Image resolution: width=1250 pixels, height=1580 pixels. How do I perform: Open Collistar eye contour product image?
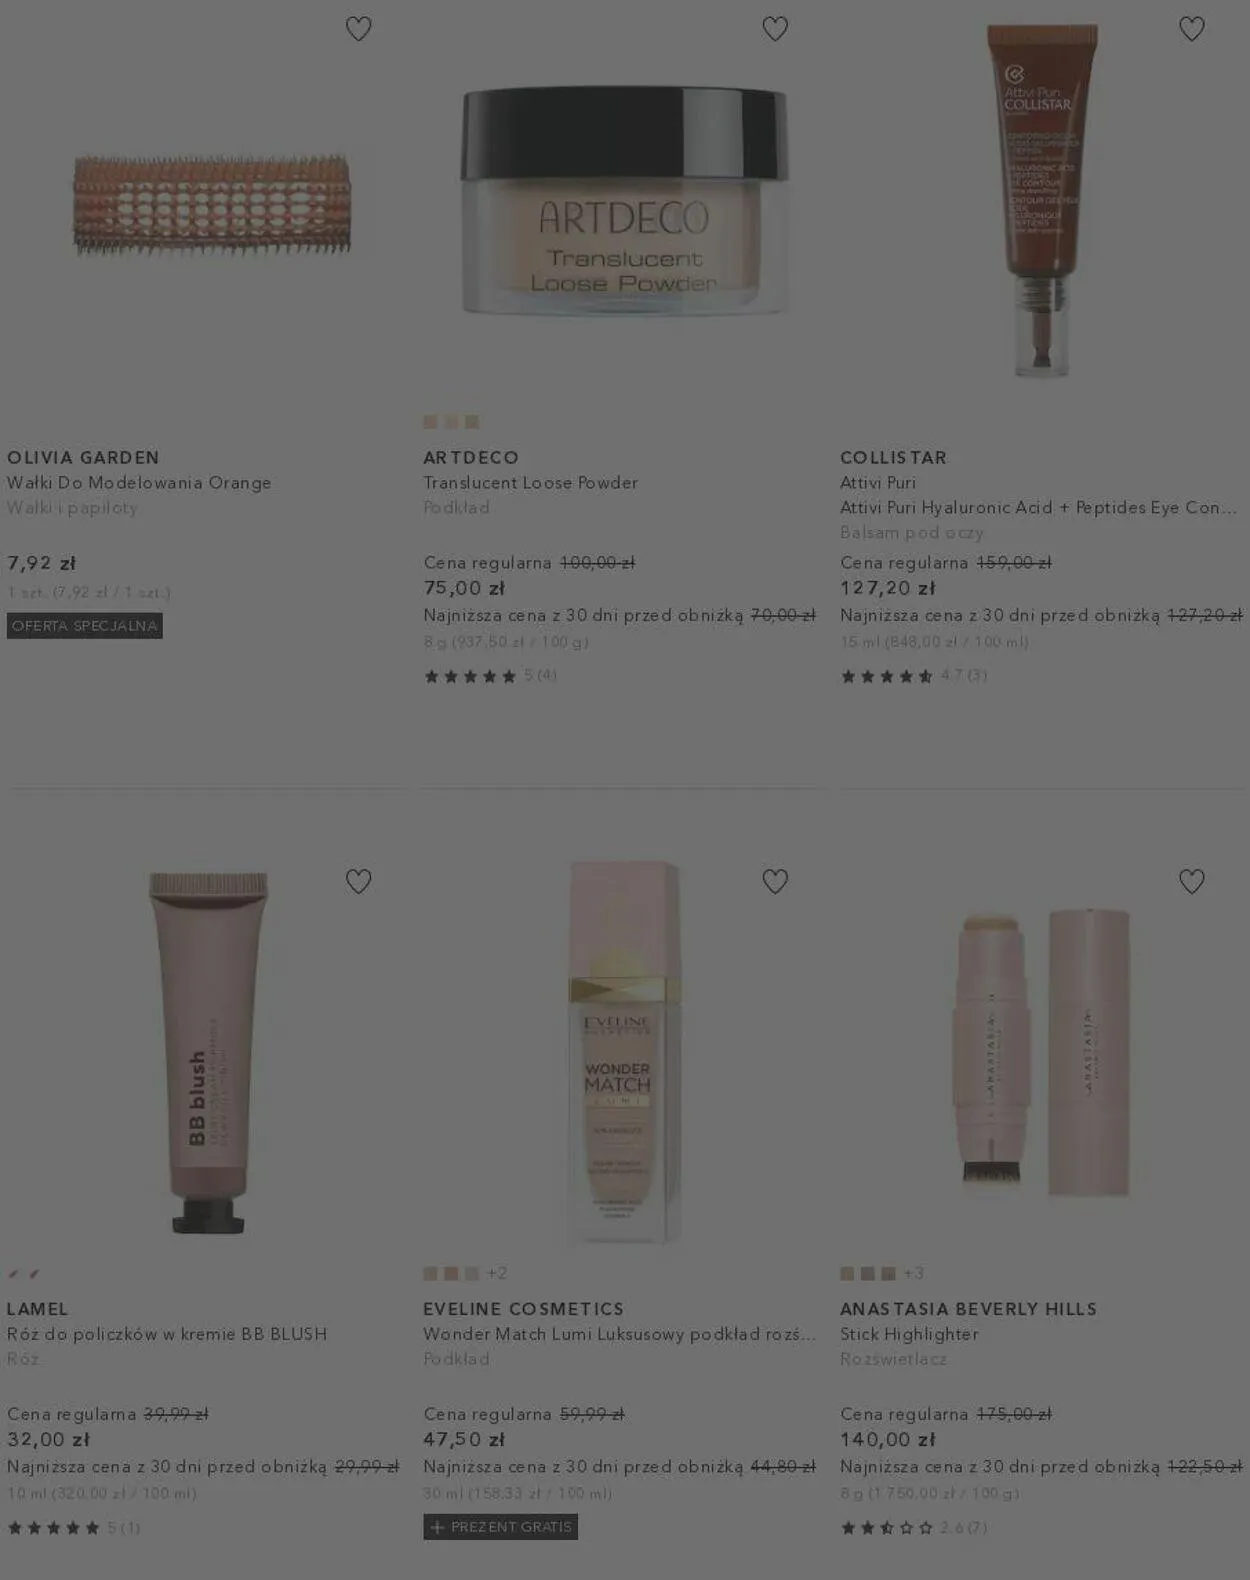pos(1041,200)
